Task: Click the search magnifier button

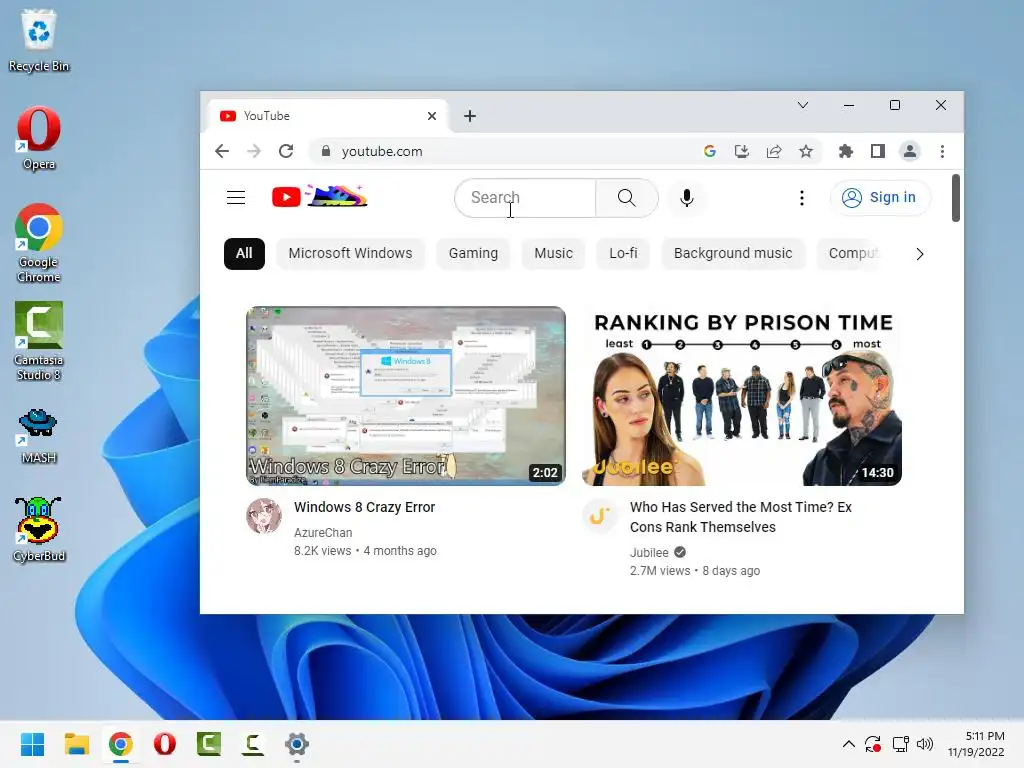Action: click(x=626, y=198)
